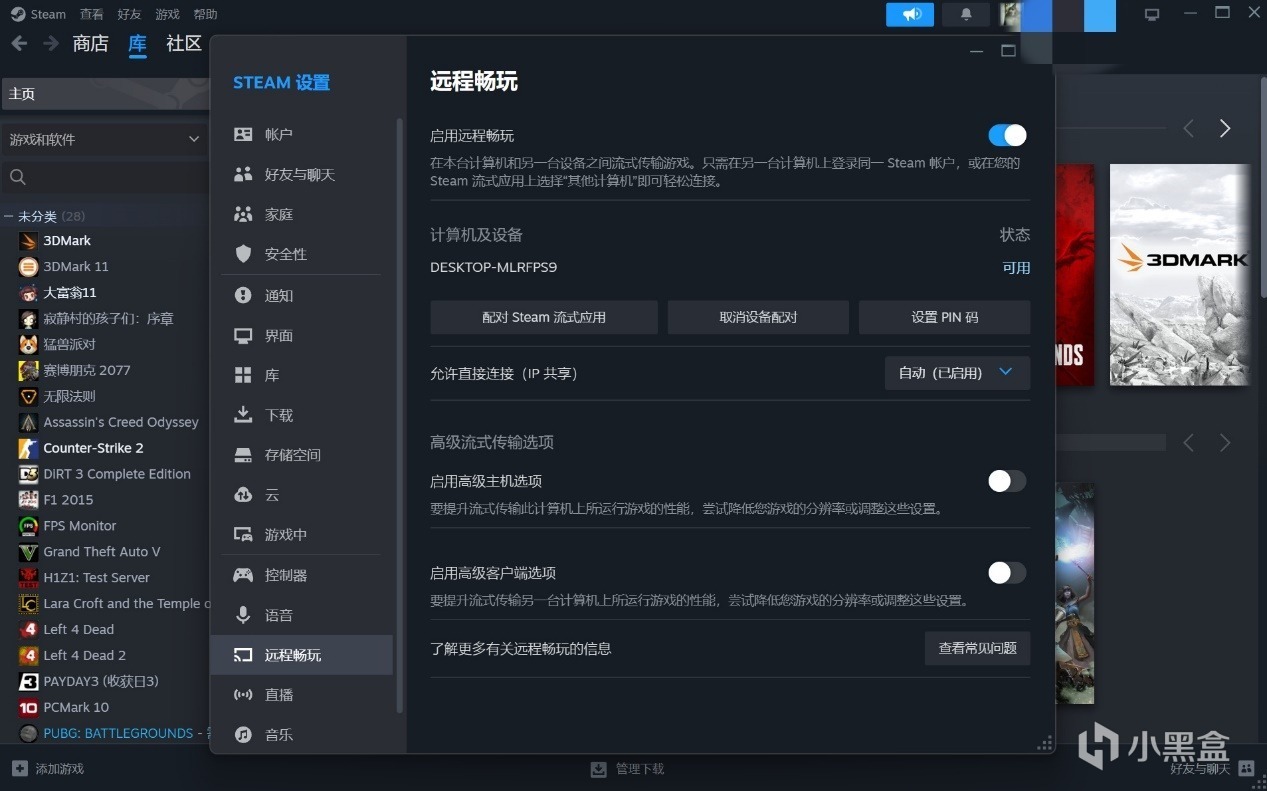This screenshot has width=1267, height=791.
Task: Enable 启用高级客户端选项 toggle
Action: (x=1007, y=573)
